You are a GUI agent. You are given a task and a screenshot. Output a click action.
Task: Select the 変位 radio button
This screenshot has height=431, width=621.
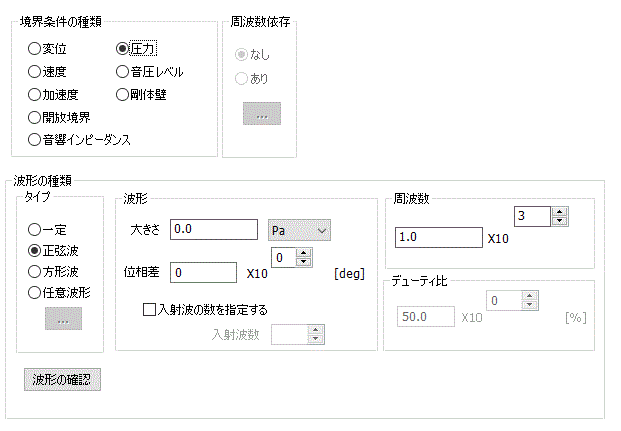[35, 48]
